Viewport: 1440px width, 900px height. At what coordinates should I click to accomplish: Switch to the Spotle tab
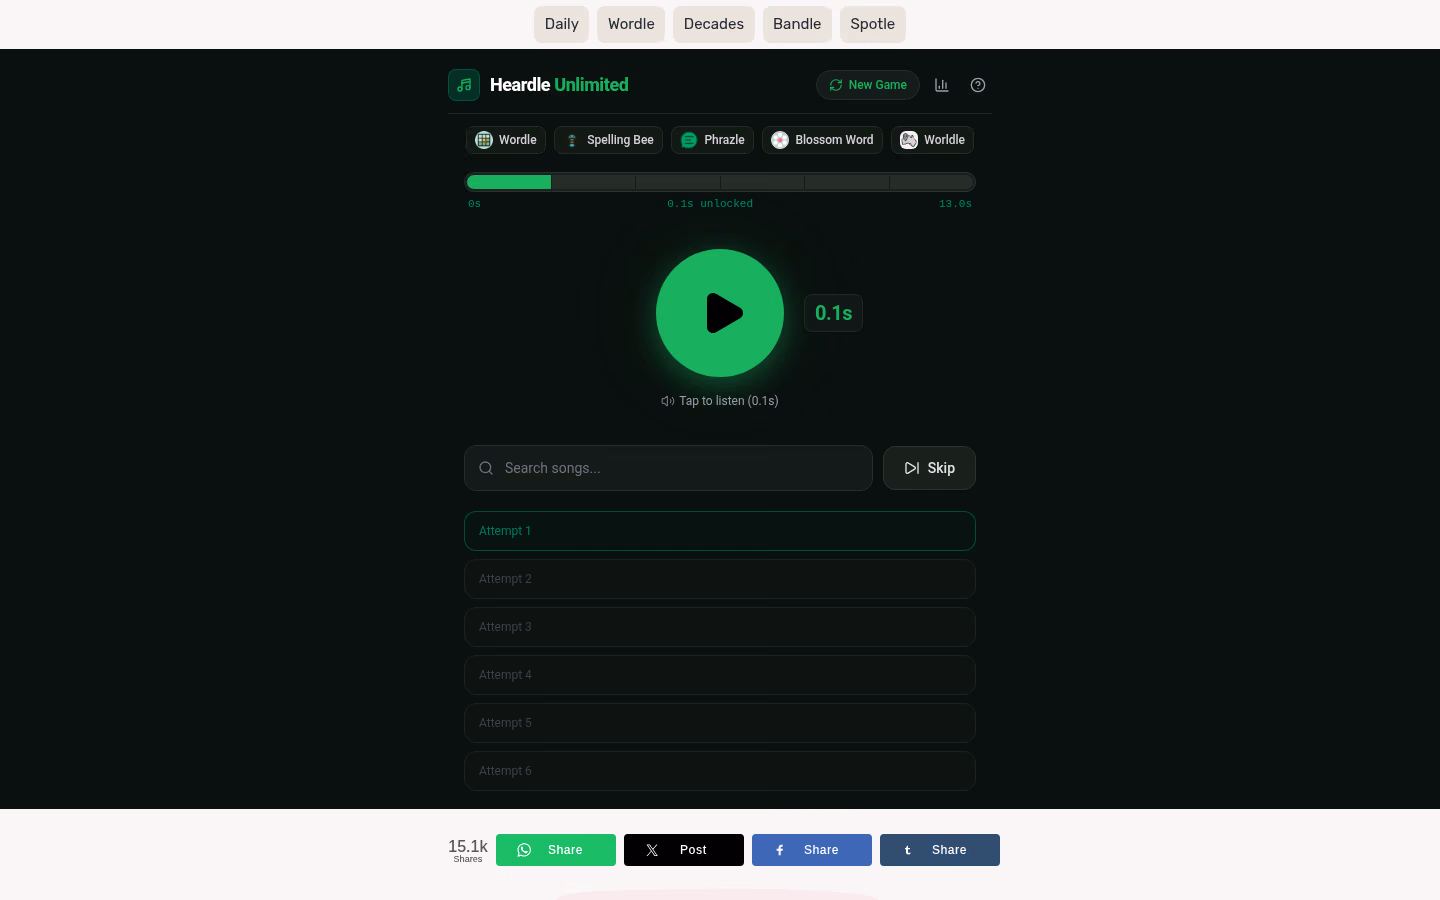coord(873,24)
